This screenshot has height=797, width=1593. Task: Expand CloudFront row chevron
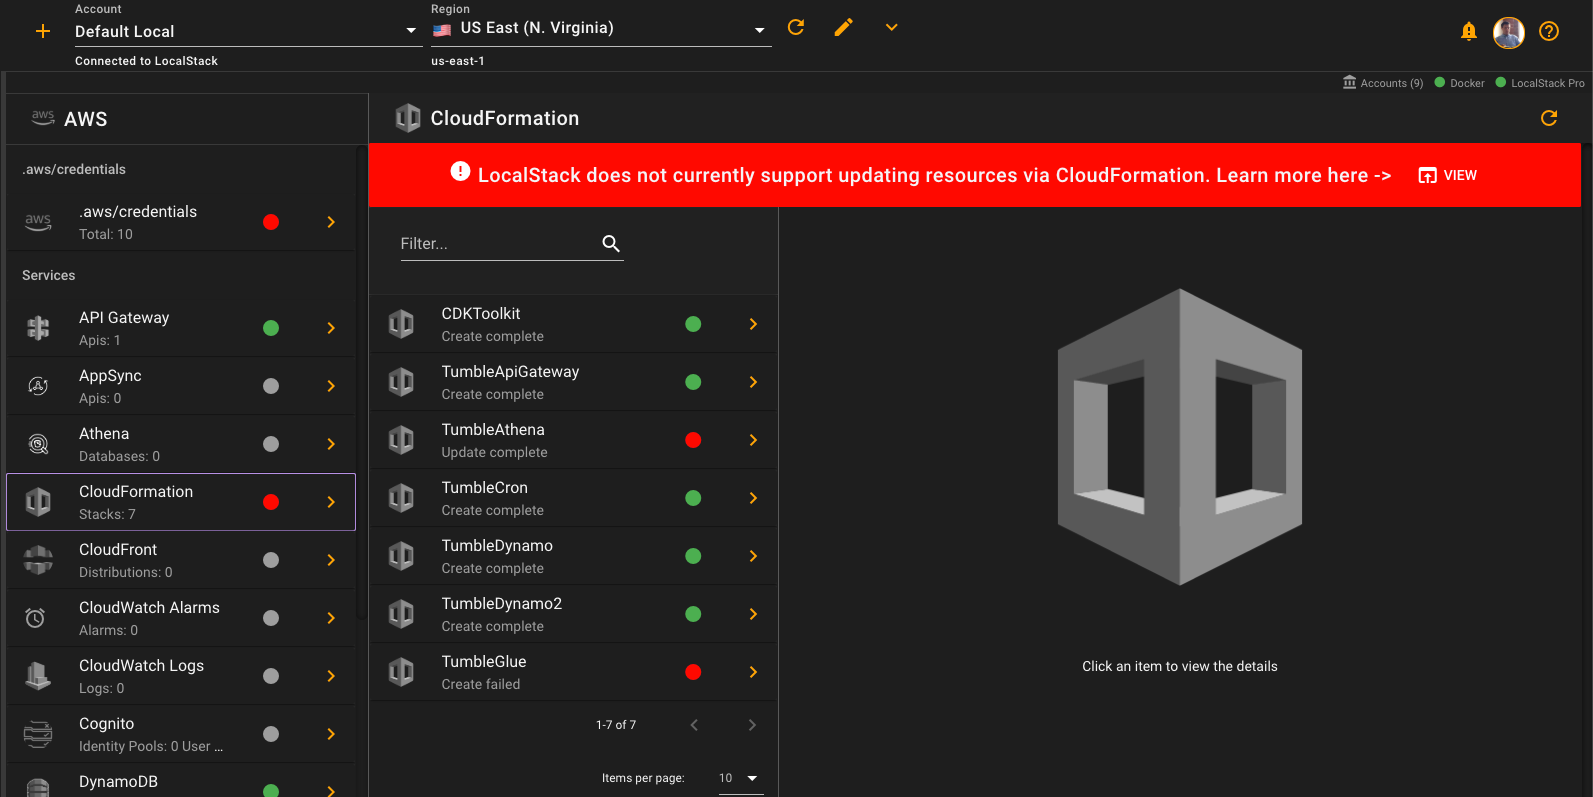[x=331, y=560]
